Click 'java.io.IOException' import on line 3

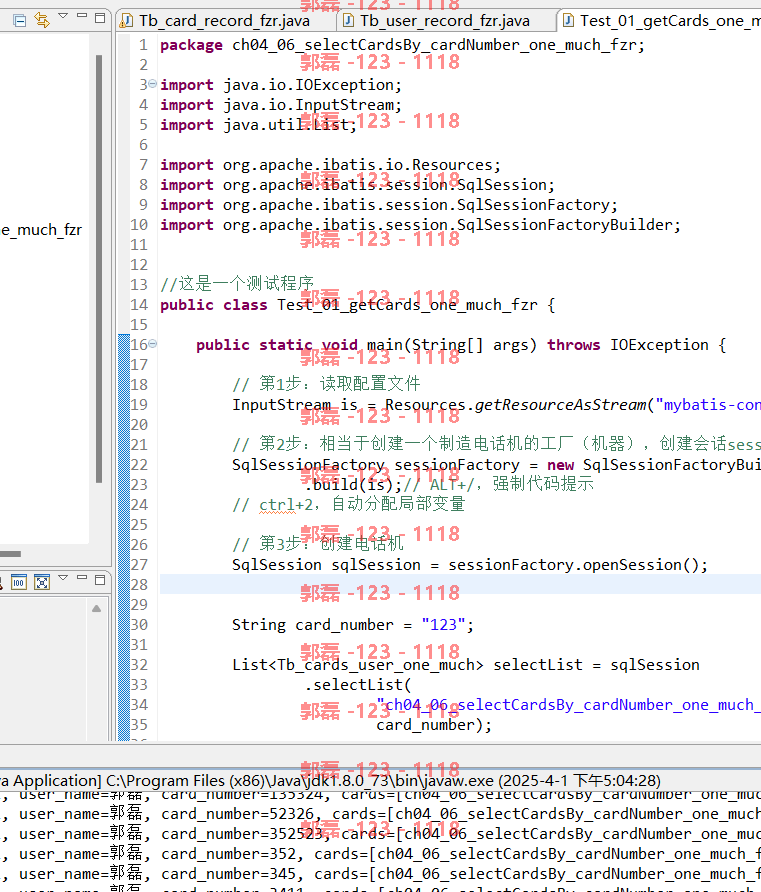[x=312, y=85]
